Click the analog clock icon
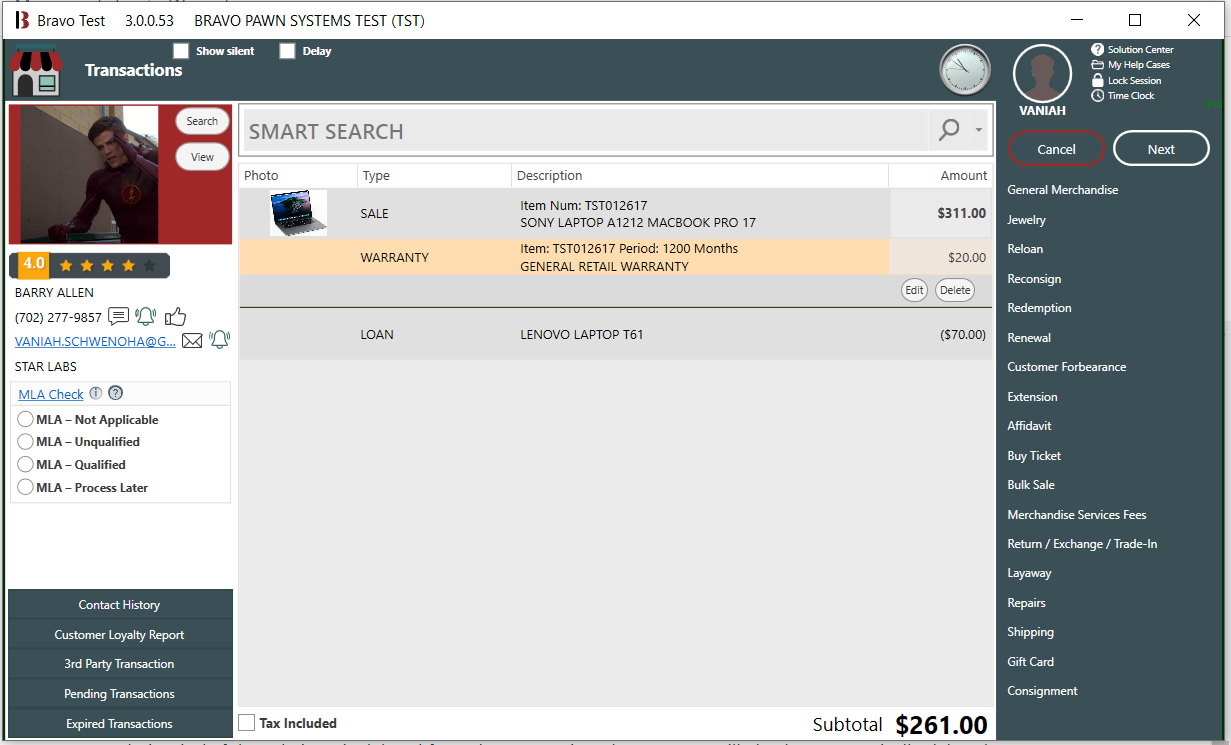This screenshot has height=745, width=1231. 965,71
